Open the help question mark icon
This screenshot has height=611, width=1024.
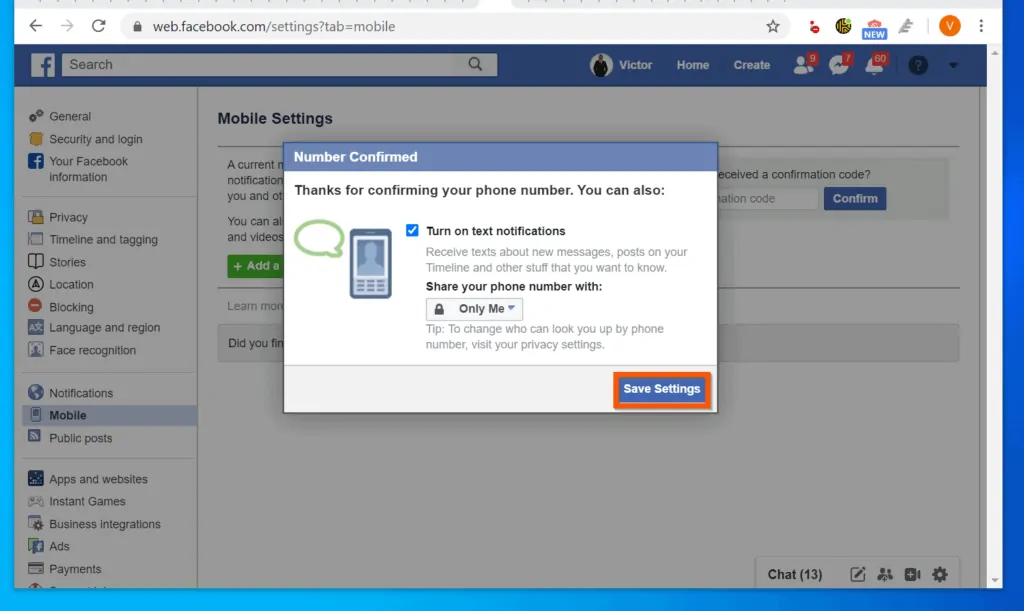[918, 65]
